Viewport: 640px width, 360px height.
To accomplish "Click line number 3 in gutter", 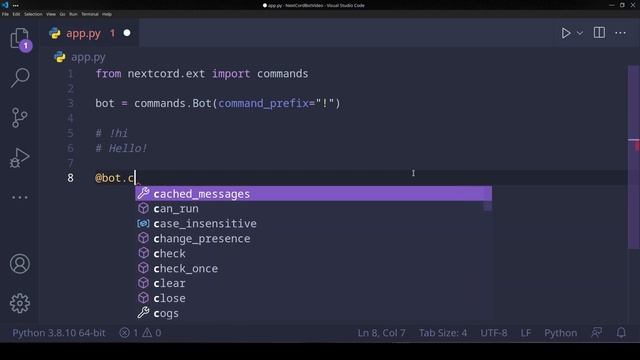I will pos(70,103).
